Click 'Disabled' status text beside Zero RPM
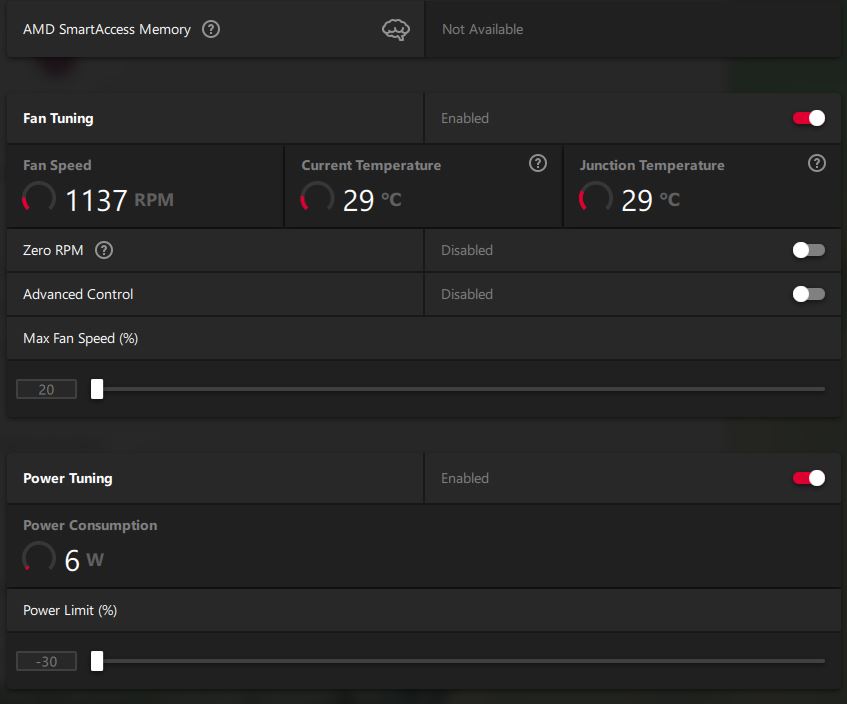 click(x=467, y=250)
